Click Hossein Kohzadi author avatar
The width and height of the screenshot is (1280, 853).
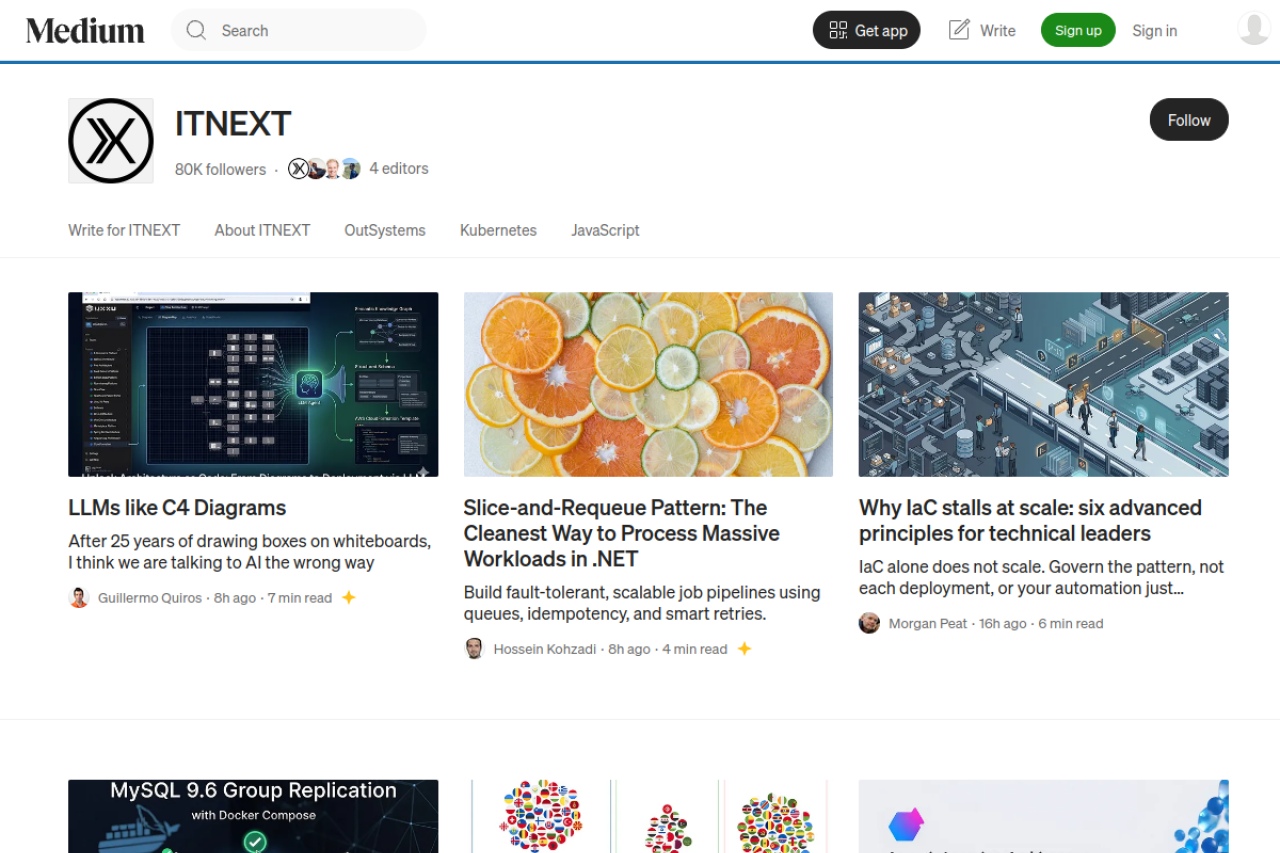tap(474, 649)
